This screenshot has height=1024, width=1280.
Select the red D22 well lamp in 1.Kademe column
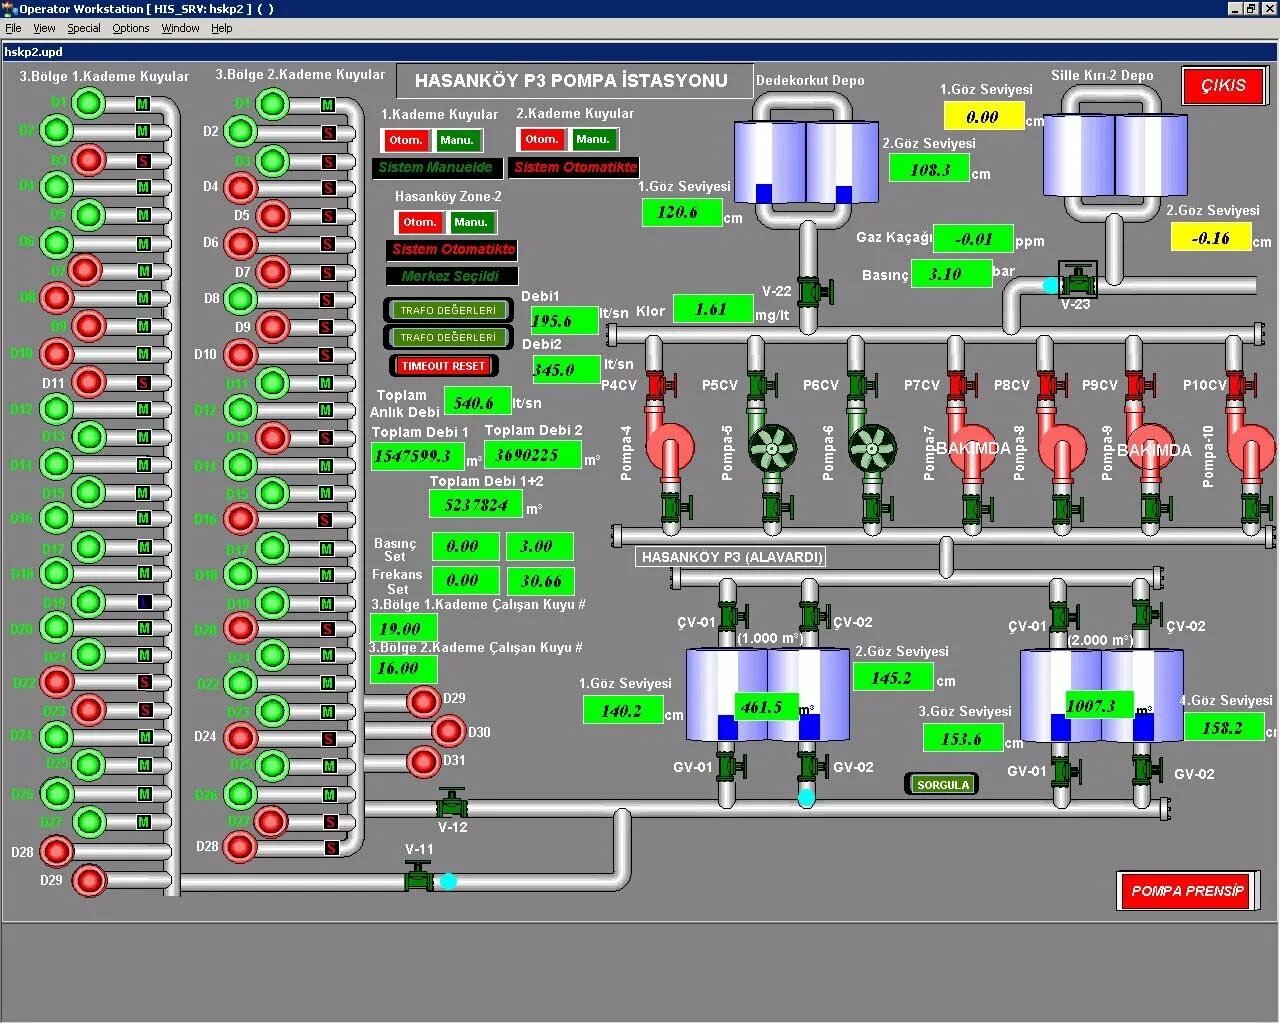coord(57,682)
